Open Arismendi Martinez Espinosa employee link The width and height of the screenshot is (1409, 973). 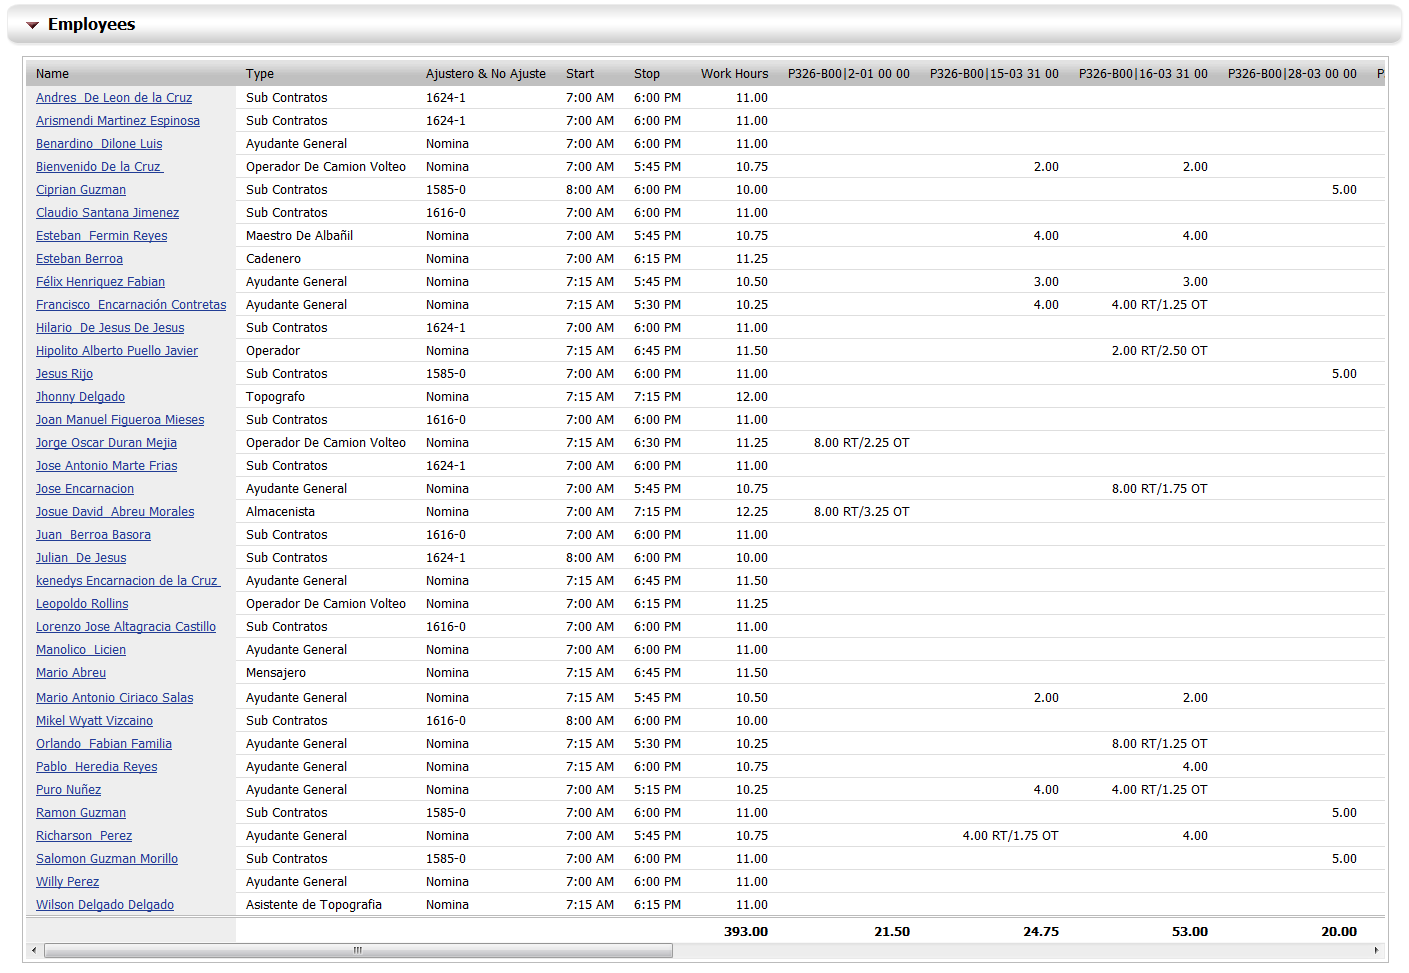118,121
